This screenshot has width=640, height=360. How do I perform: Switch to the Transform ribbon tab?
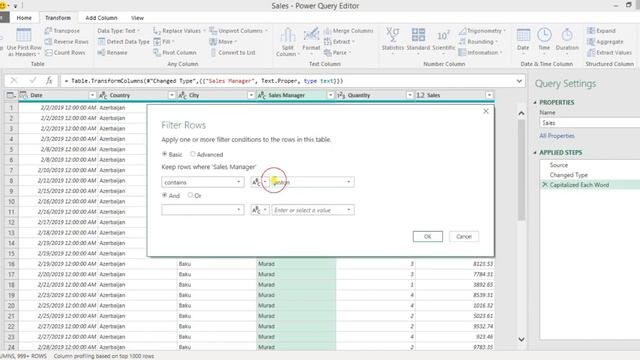point(58,18)
